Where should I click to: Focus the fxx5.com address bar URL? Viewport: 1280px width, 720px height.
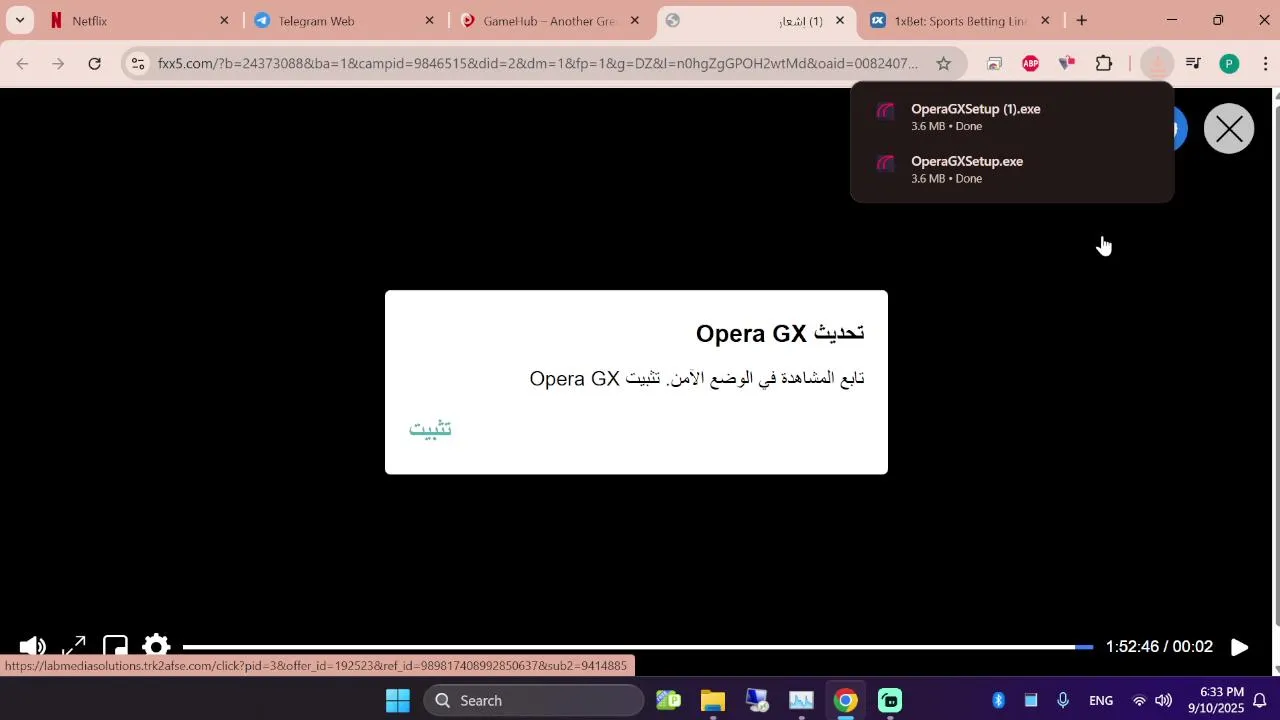(x=538, y=63)
